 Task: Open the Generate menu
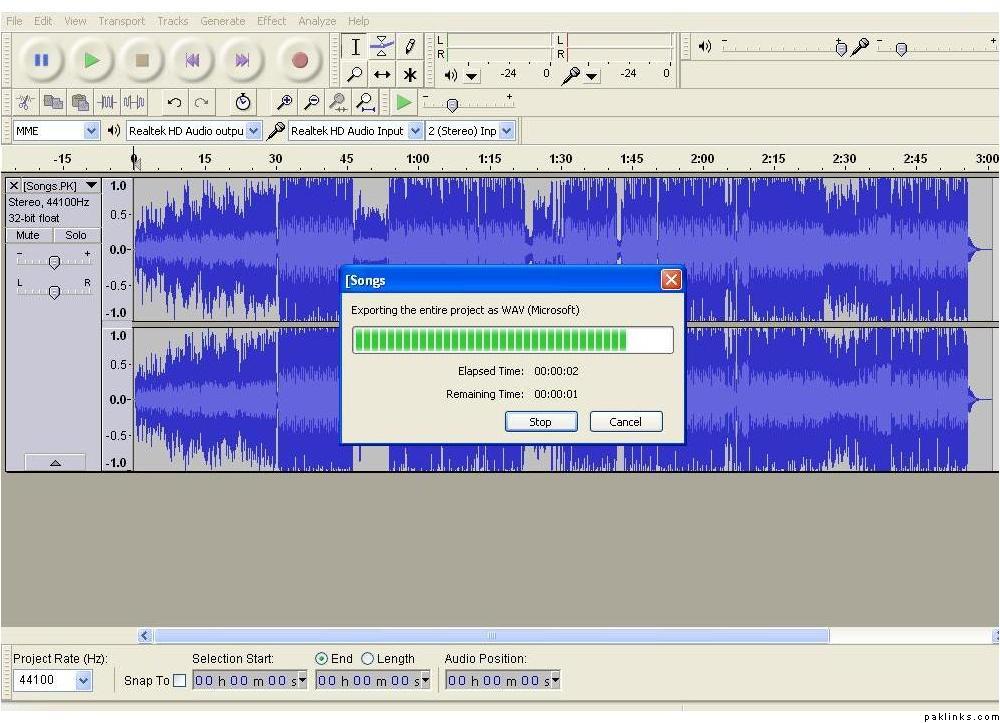pyautogui.click(x=222, y=21)
